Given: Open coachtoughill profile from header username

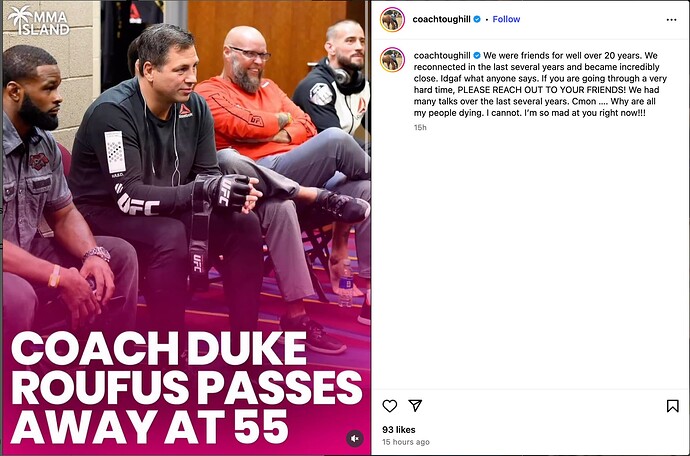Looking at the screenshot, I should coord(441,19).
